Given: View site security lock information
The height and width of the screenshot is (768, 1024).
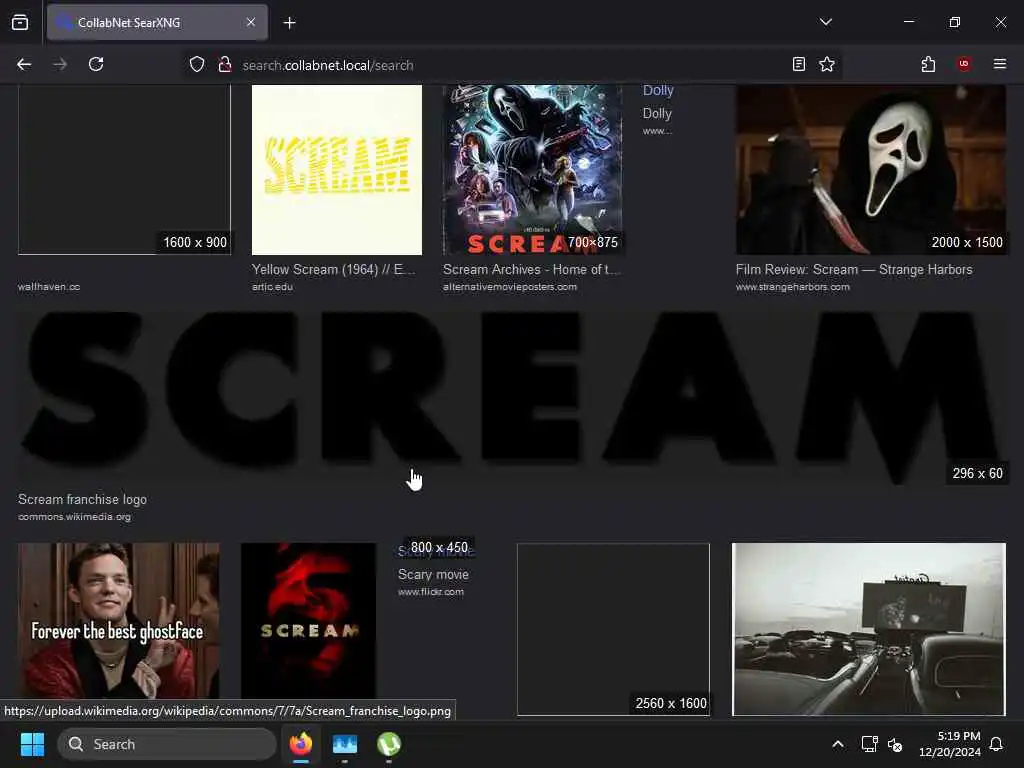Looking at the screenshot, I should point(225,65).
